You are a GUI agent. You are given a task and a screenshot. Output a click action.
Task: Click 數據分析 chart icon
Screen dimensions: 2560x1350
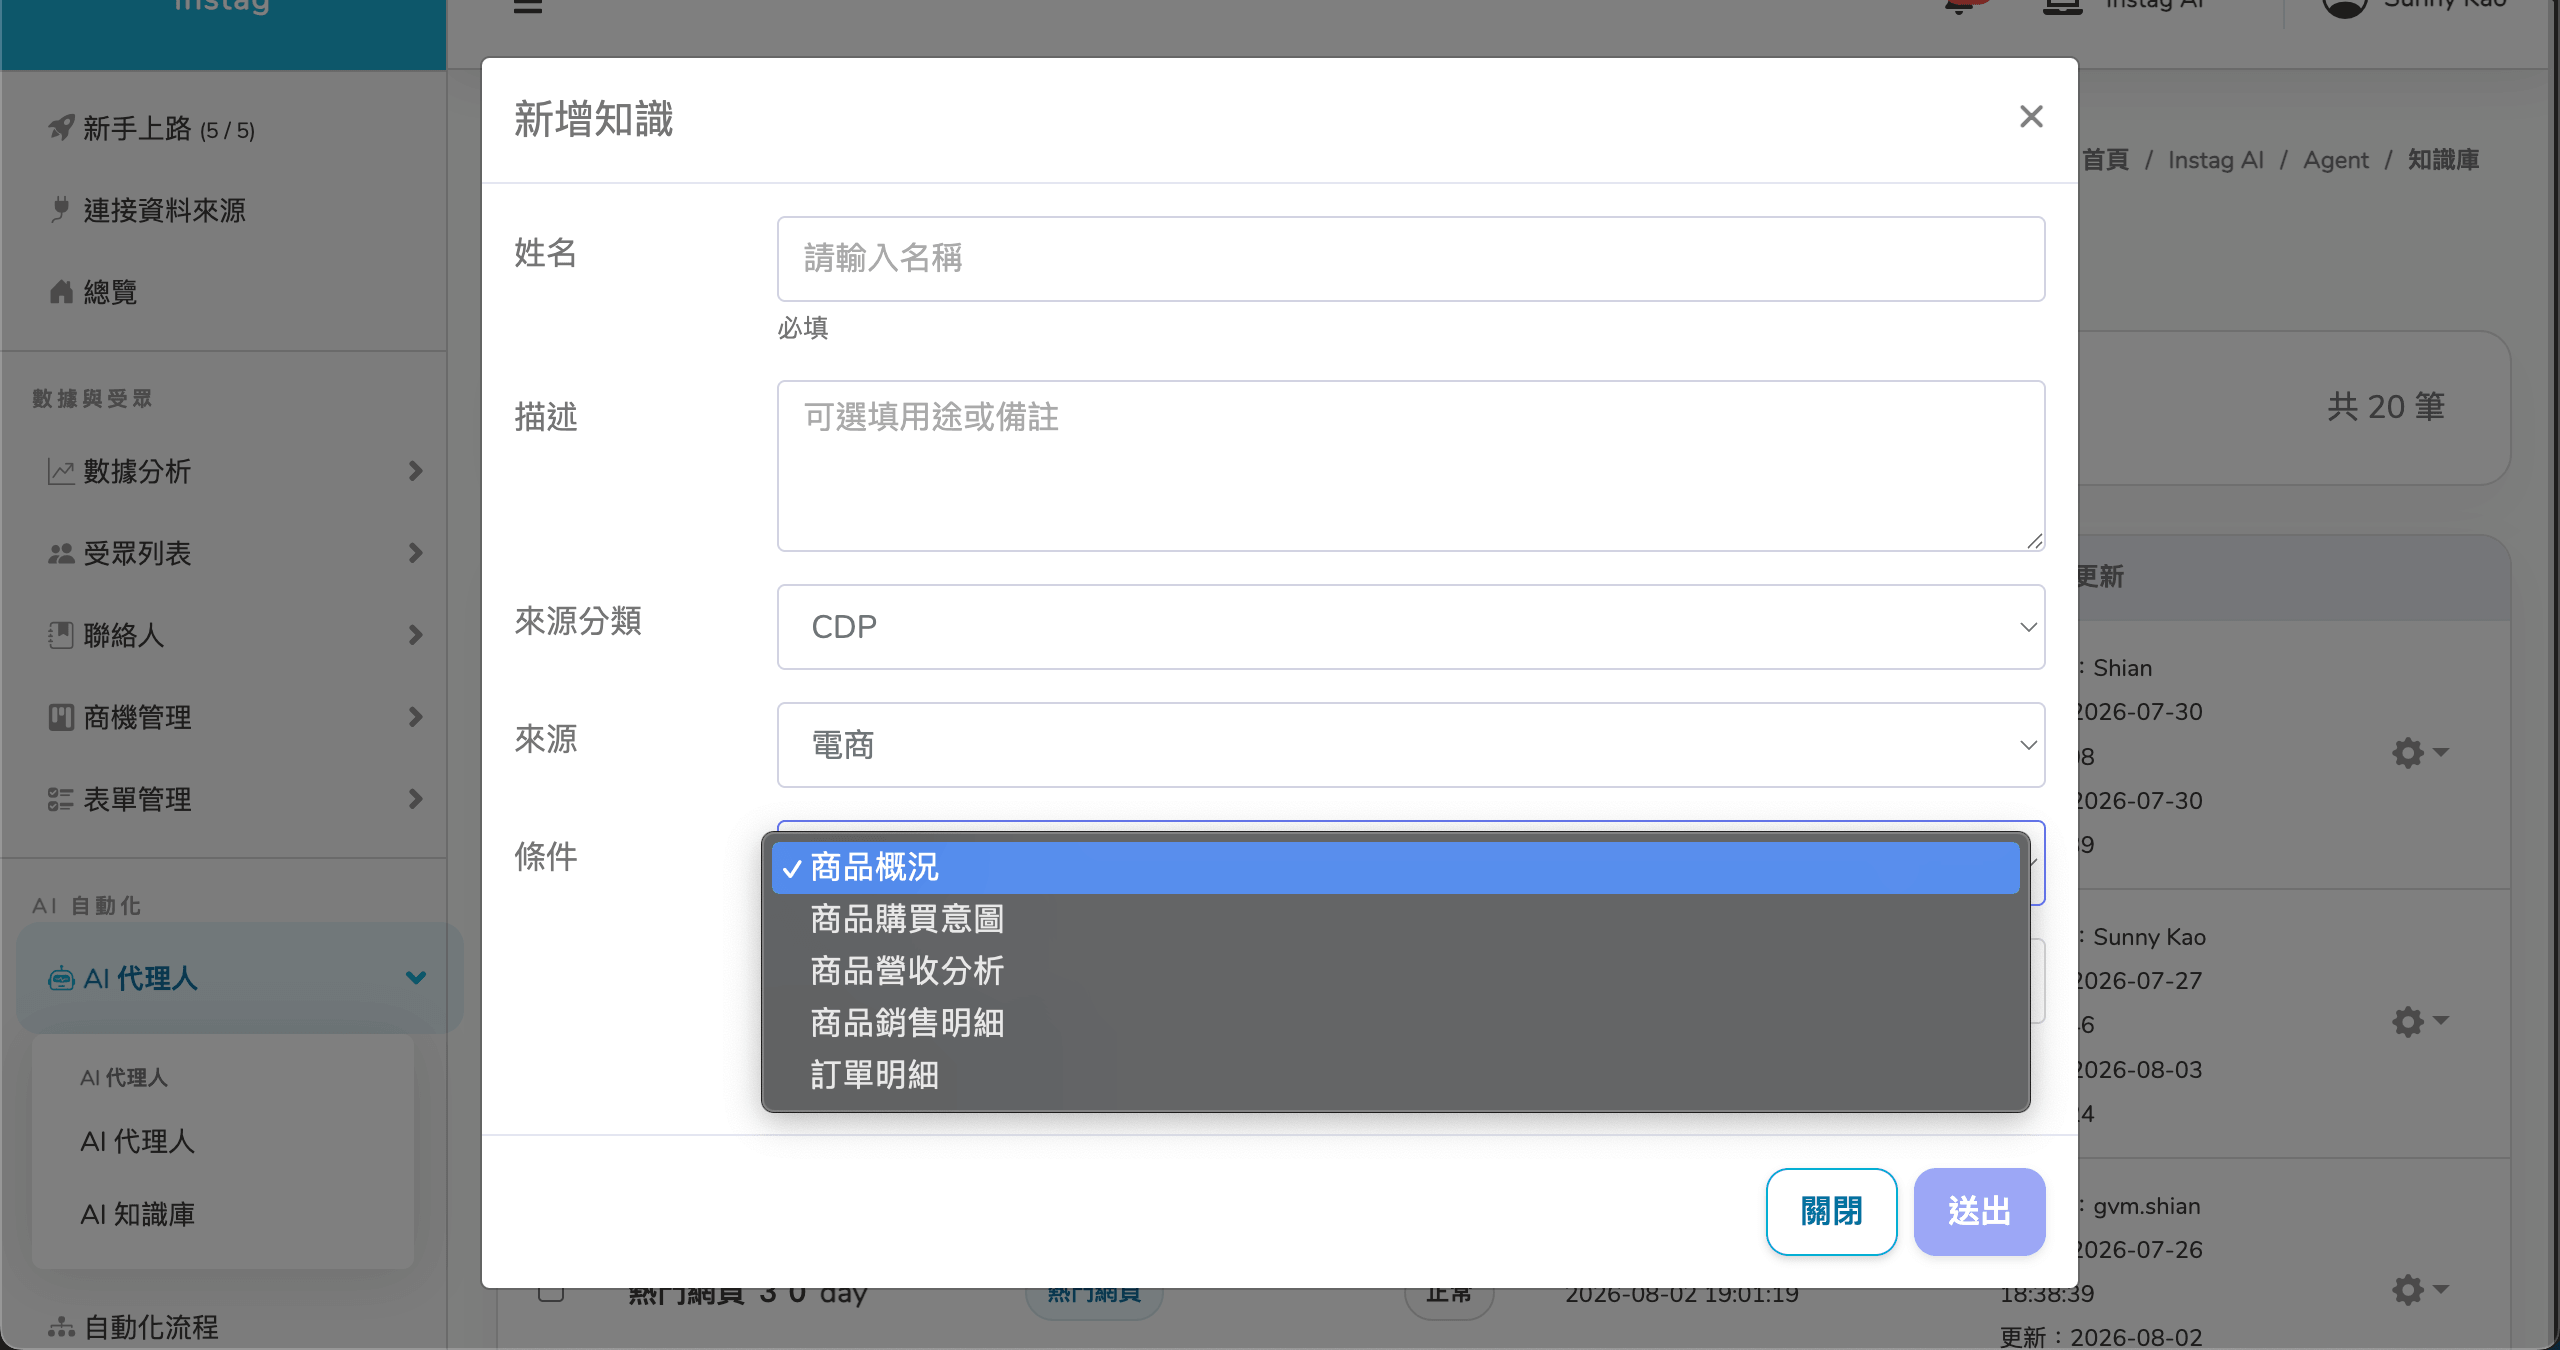coord(61,472)
